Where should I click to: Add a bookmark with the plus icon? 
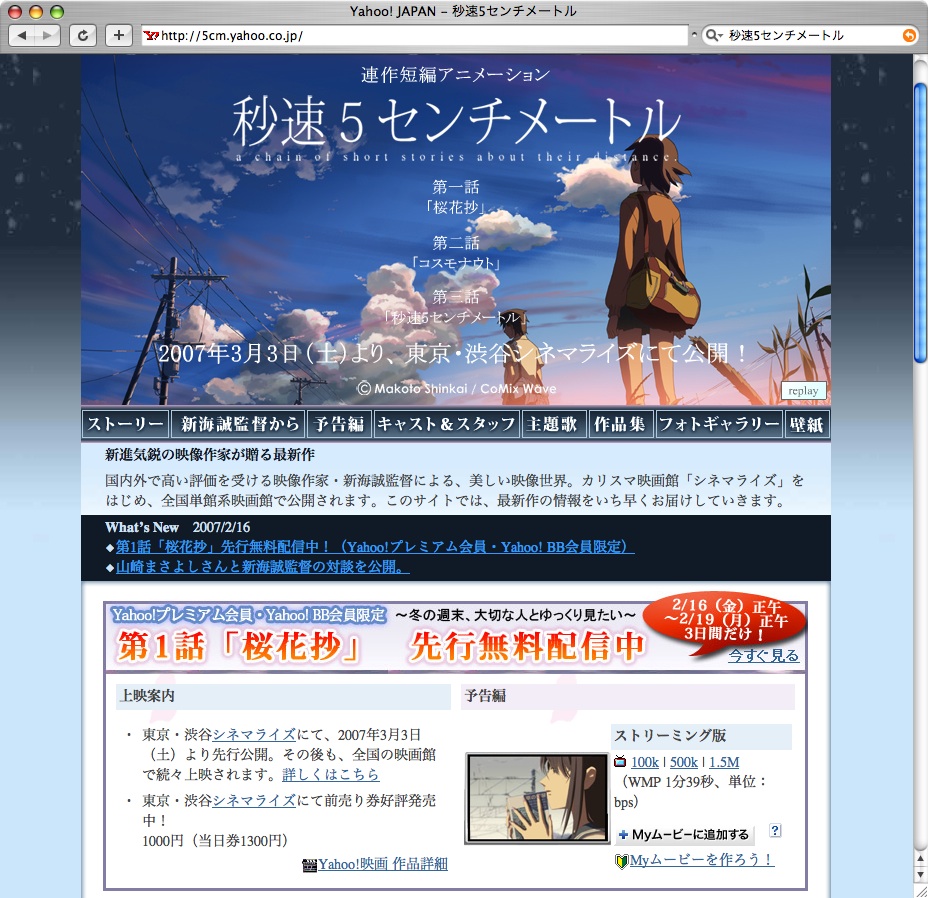[x=119, y=36]
